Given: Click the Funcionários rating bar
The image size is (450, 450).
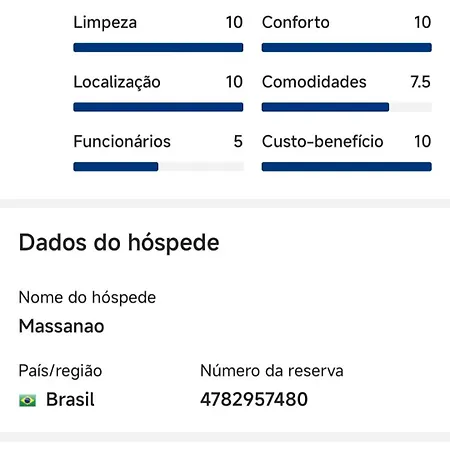Looking at the screenshot, I should [x=158, y=166].
